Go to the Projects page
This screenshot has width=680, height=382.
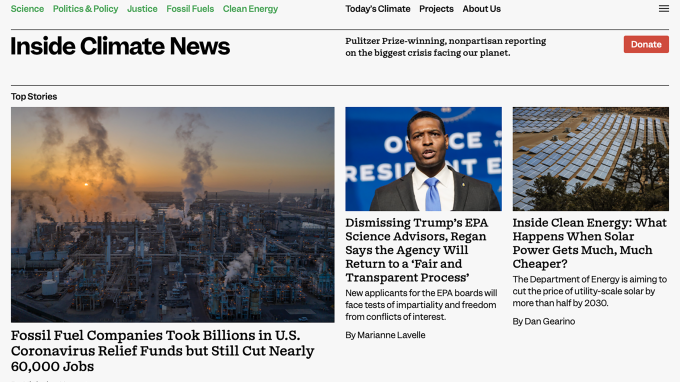[x=436, y=9]
